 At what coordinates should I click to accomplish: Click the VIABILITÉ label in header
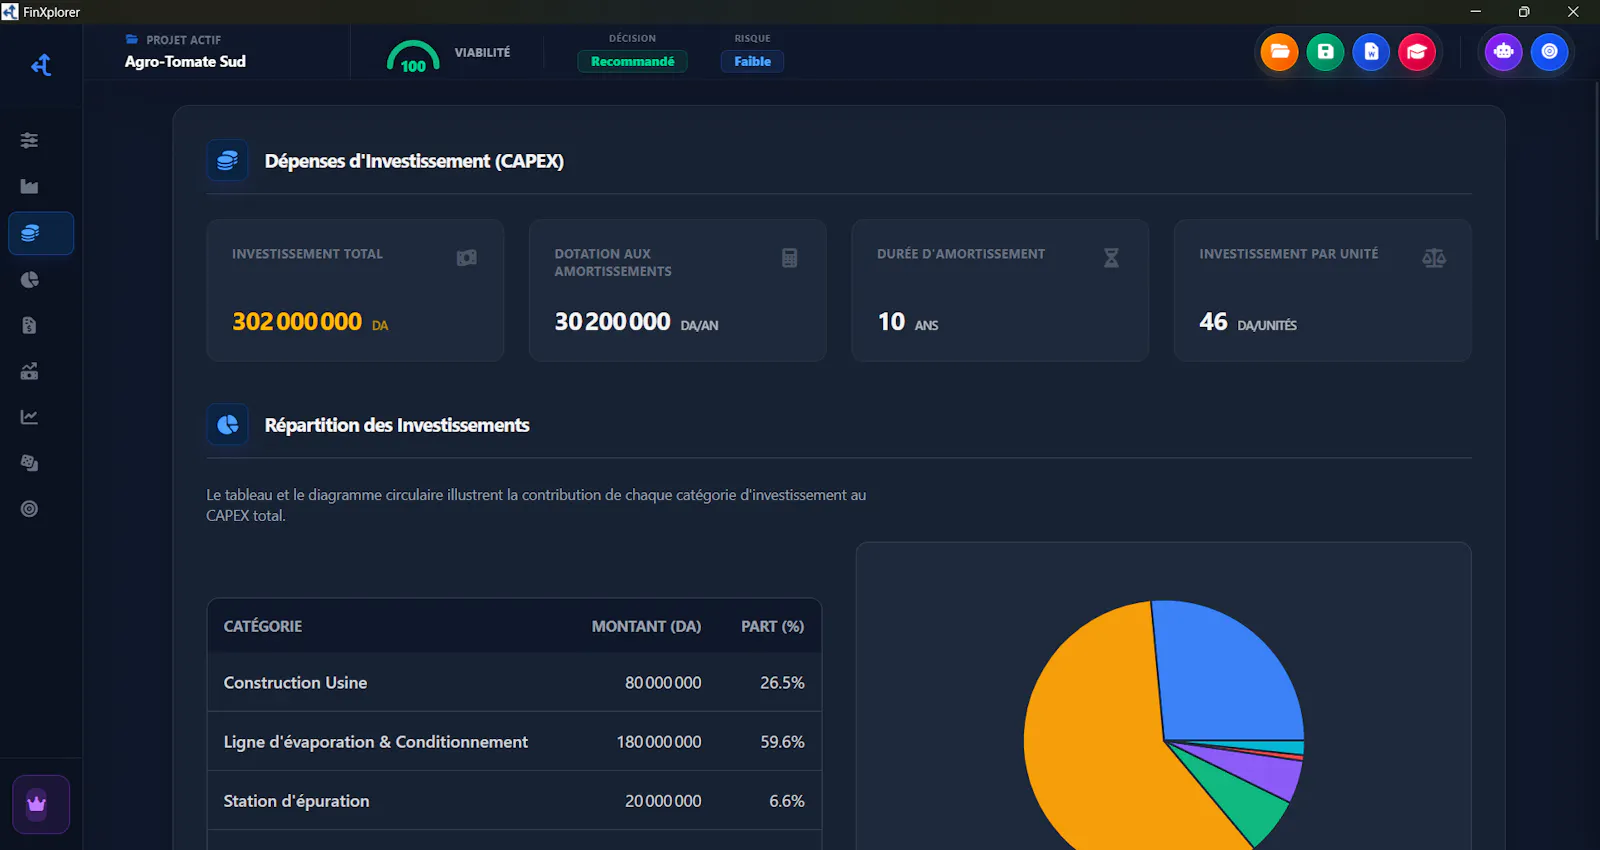click(x=482, y=52)
